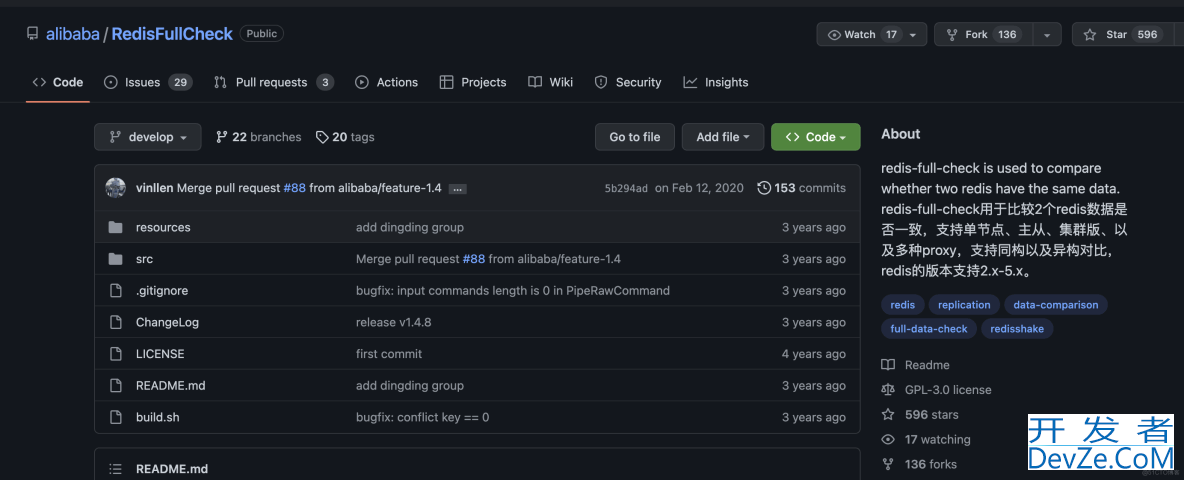Open the develop branch selector dropdown
Screen dimensions: 1184x480
148,137
